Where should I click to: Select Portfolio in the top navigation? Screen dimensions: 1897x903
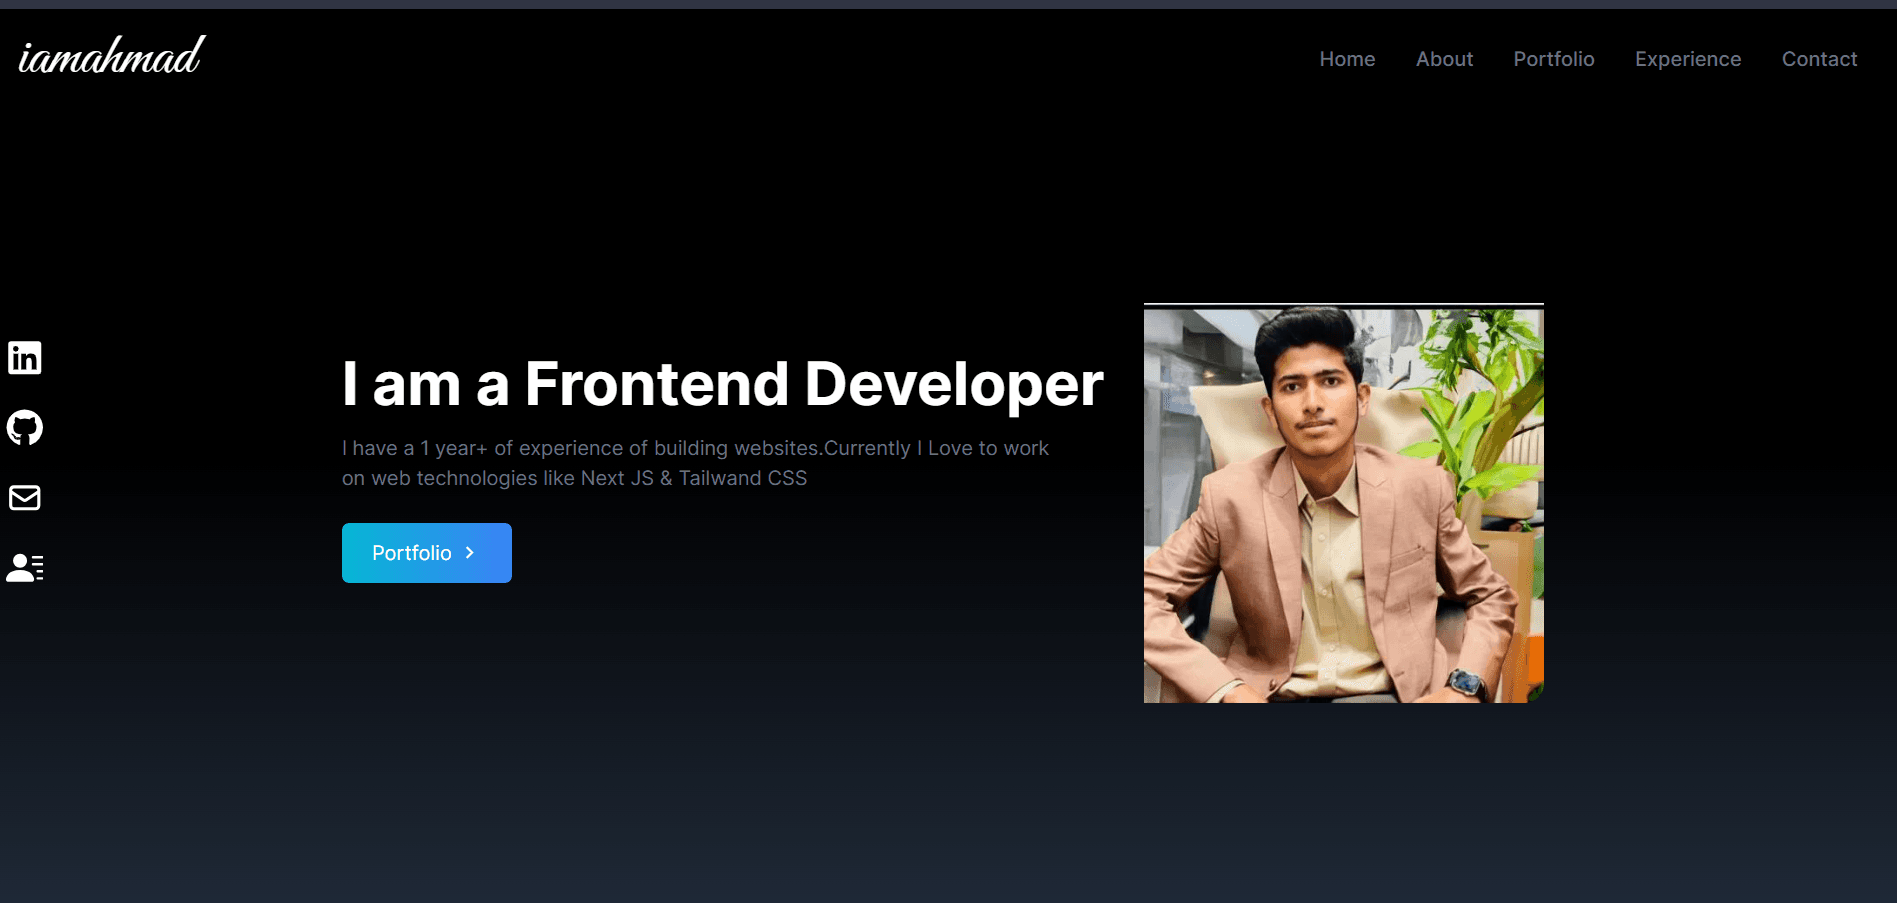1553,59
